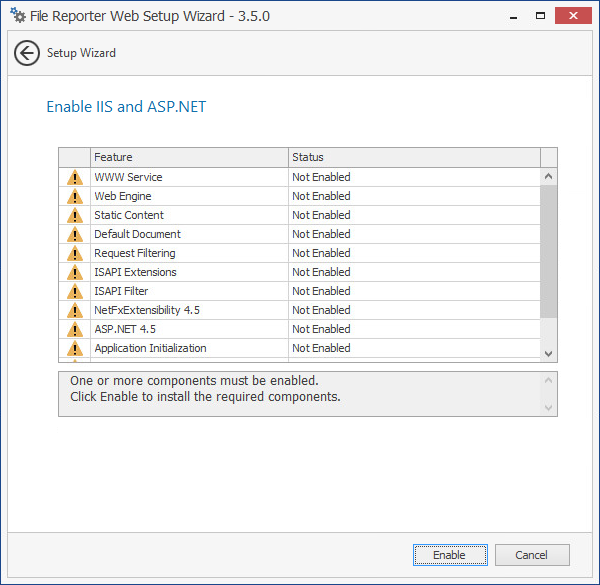Sort by the Status column header
600x585 pixels.
[x=413, y=157]
